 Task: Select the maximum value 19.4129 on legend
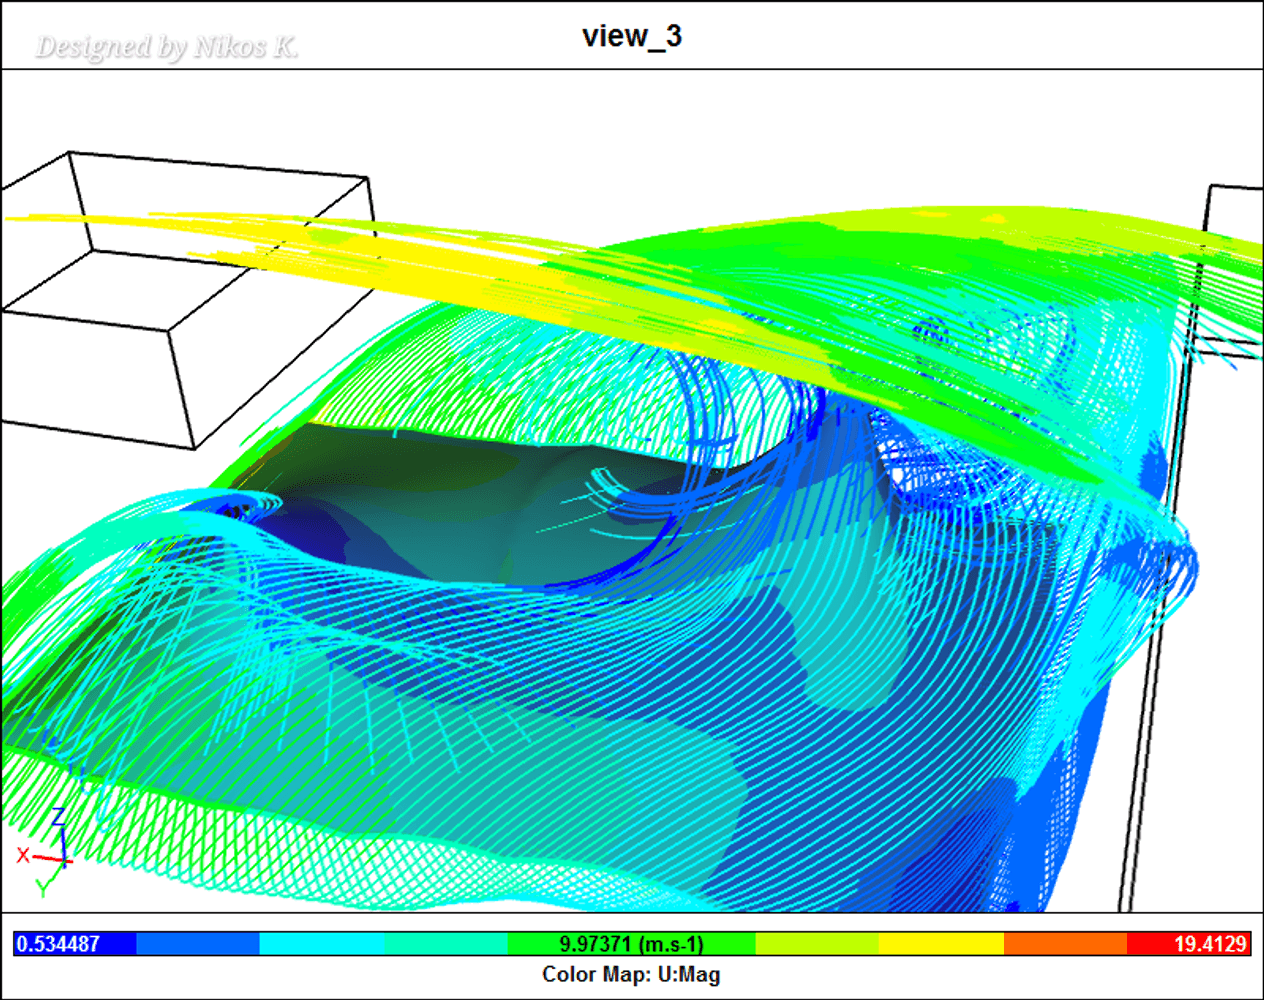click(1209, 944)
